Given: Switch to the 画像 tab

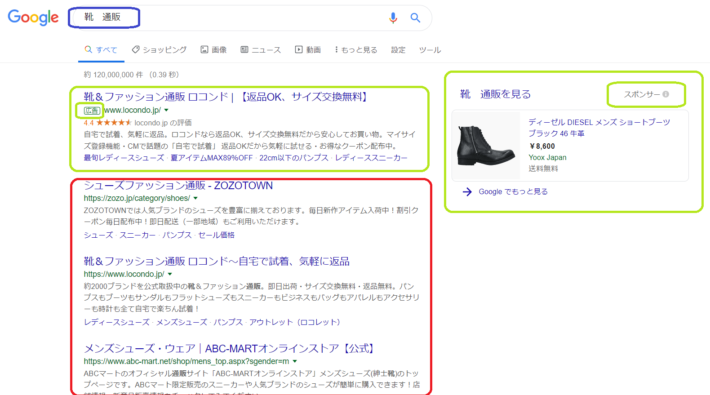Looking at the screenshot, I should [x=214, y=50].
